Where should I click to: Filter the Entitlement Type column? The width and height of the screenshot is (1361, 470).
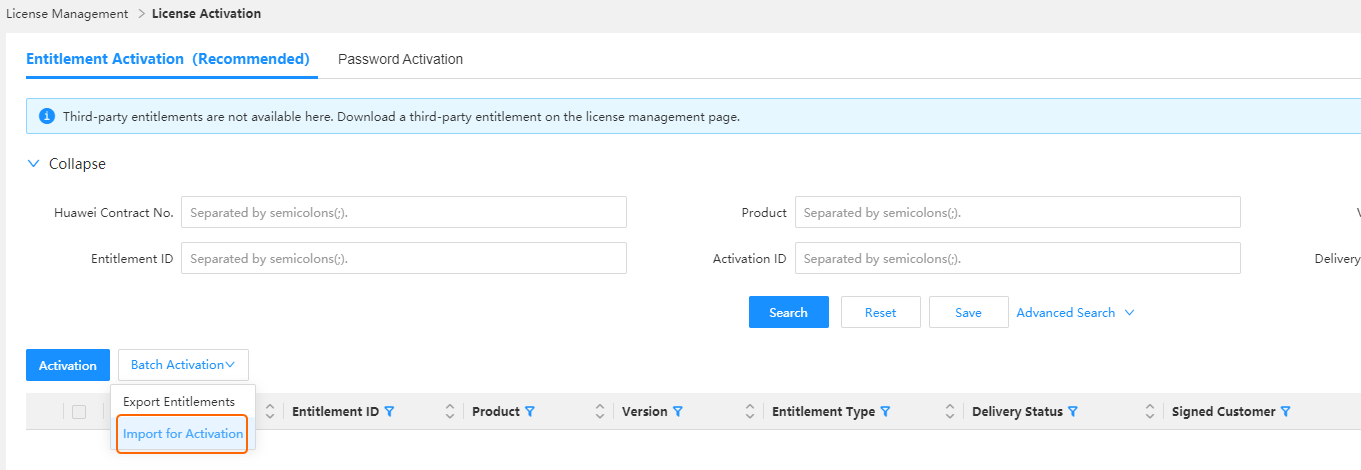pos(885,412)
